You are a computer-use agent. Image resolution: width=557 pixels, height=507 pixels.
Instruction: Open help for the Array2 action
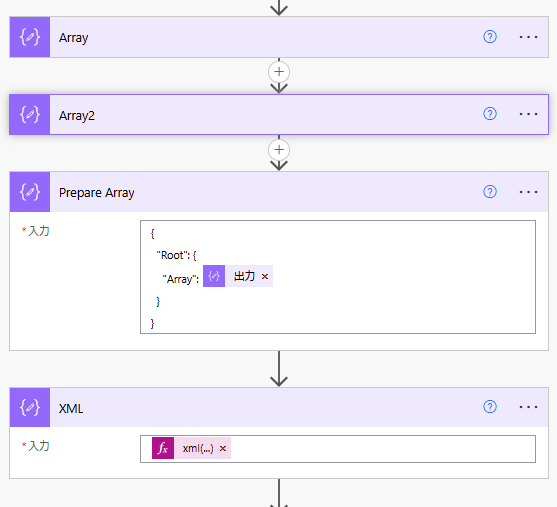pyautogui.click(x=490, y=114)
